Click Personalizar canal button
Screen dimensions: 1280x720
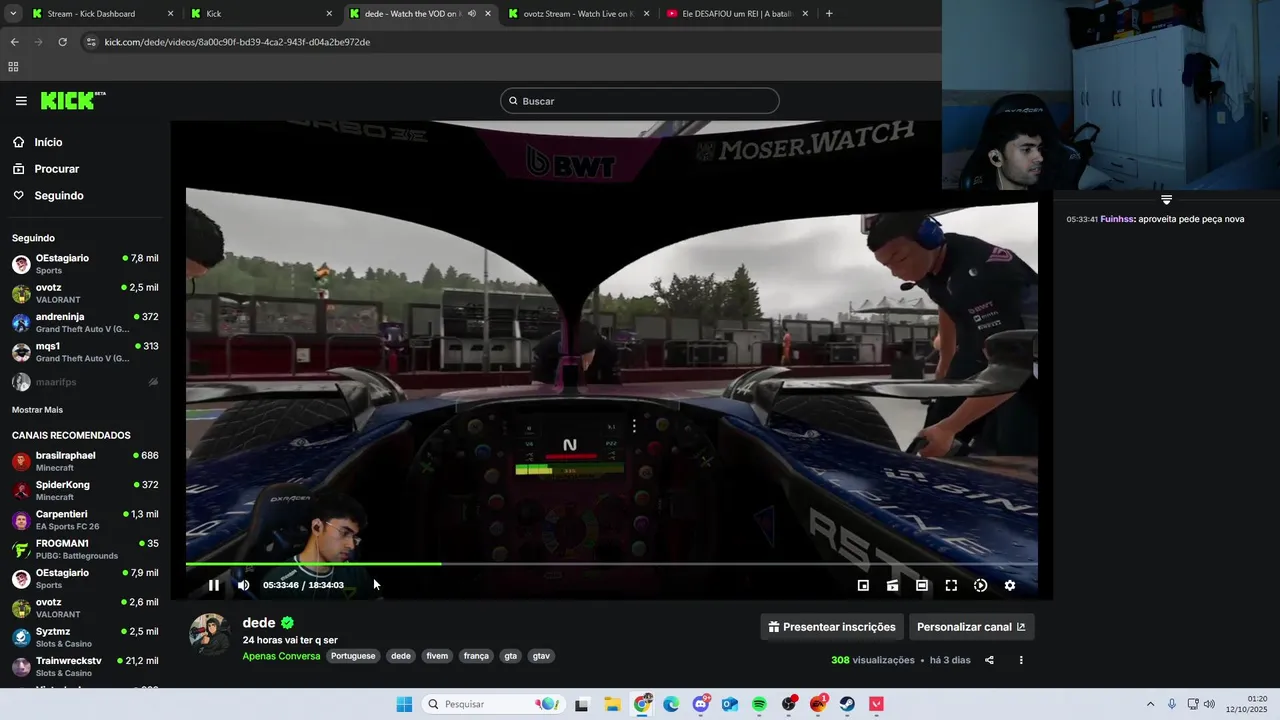click(x=971, y=627)
